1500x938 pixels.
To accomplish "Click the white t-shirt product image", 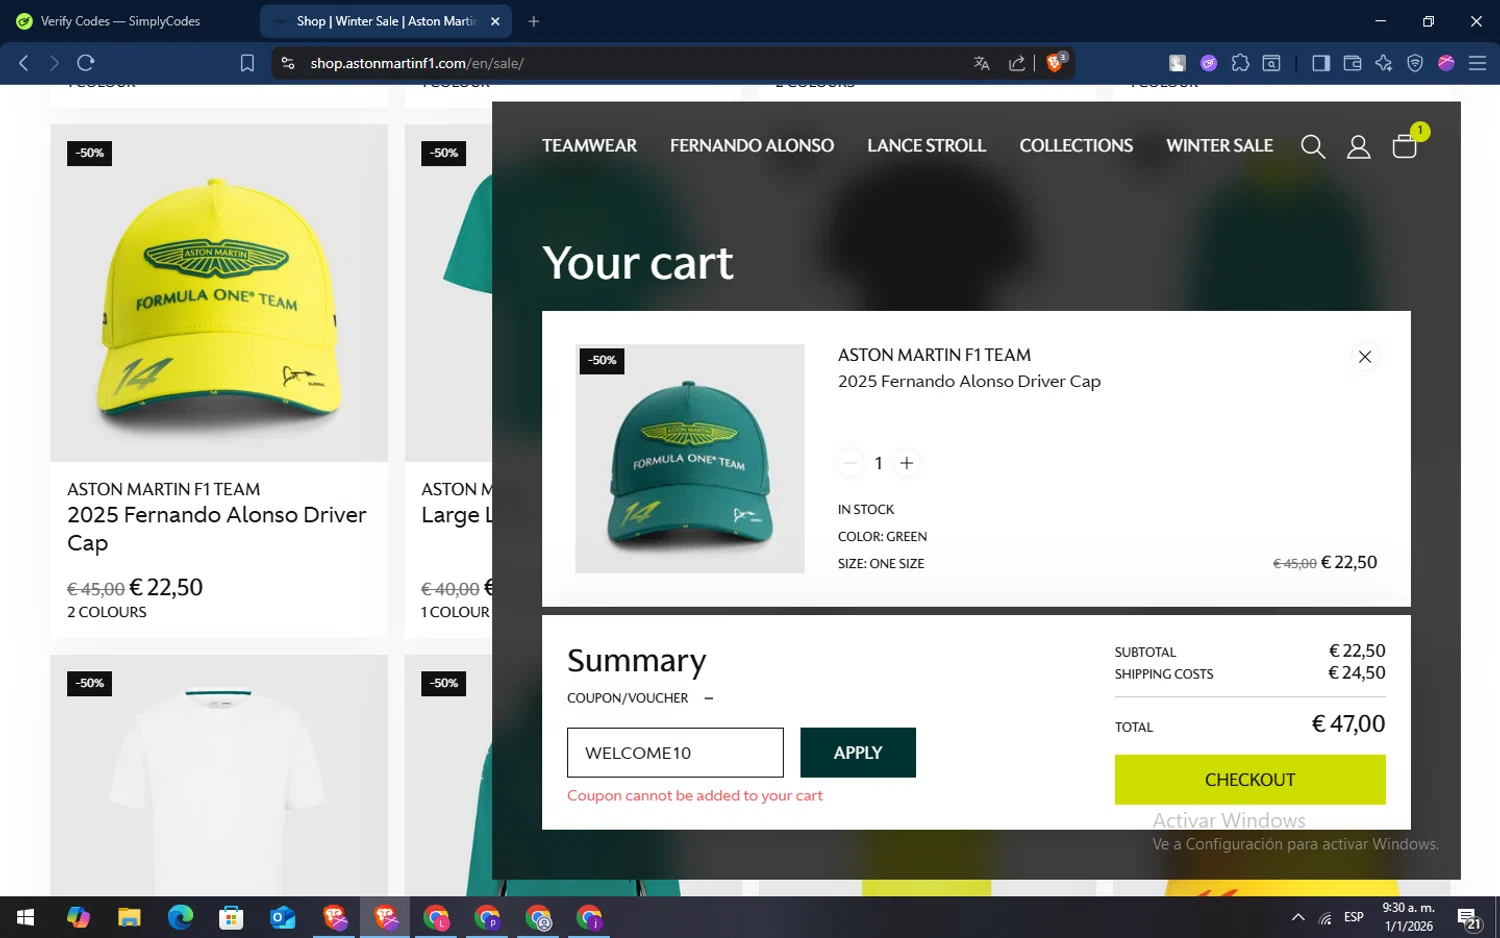I will pos(219,775).
